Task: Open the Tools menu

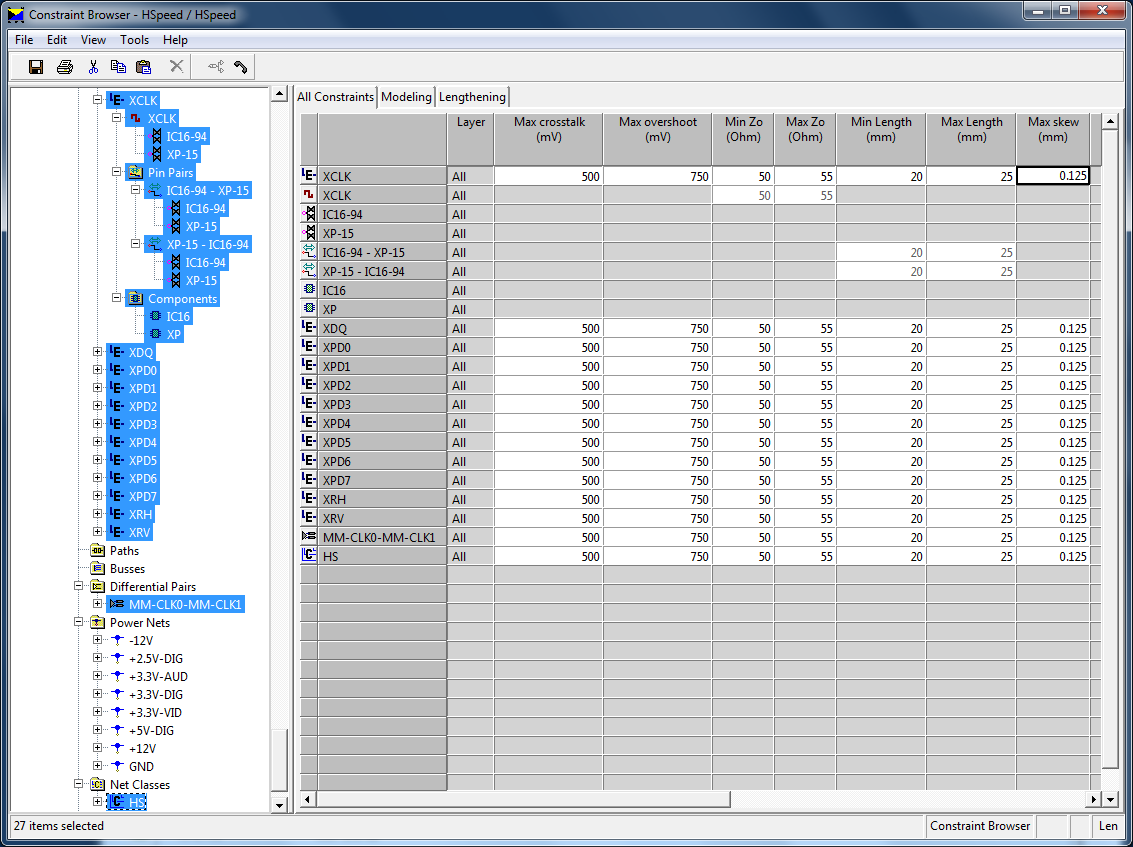Action: [x=134, y=40]
